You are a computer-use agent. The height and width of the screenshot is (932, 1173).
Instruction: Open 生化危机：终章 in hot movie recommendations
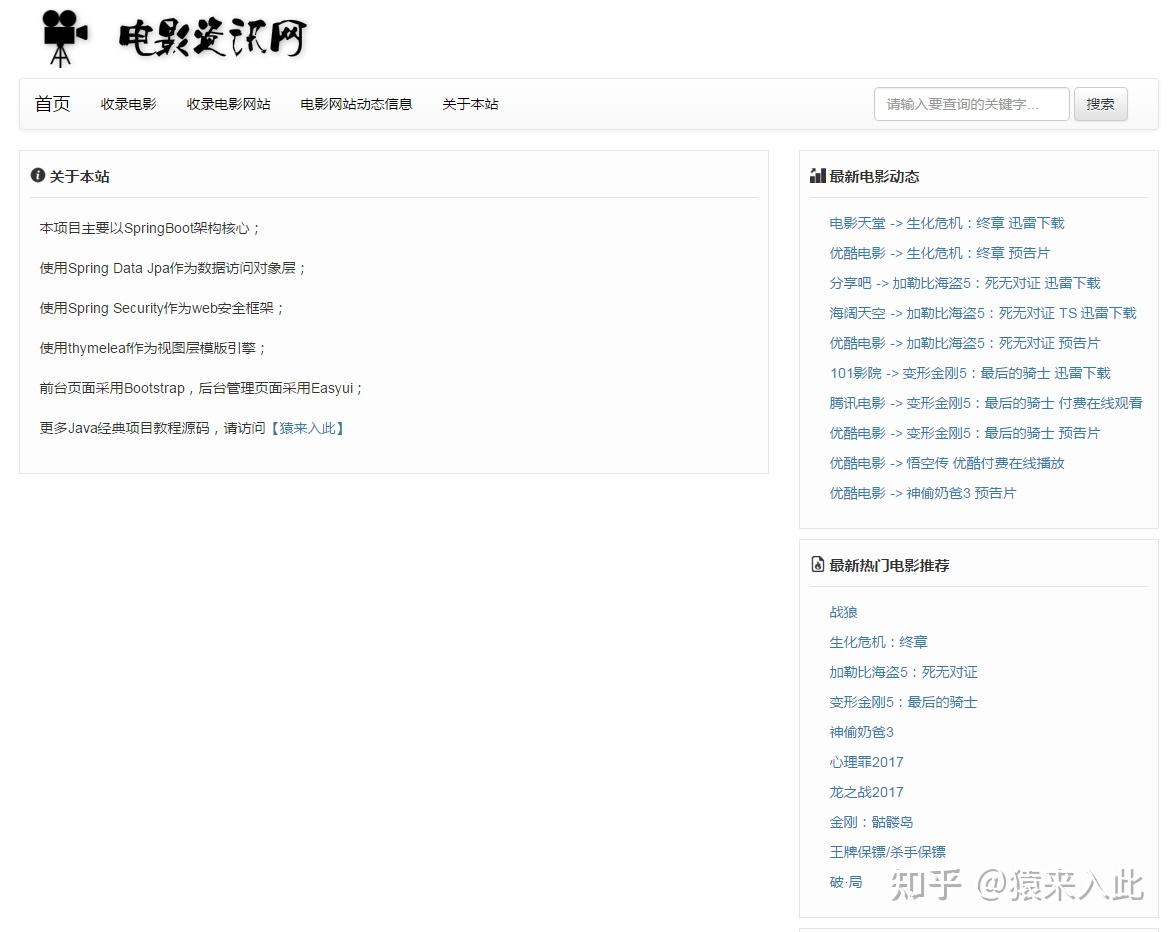pyautogui.click(x=878, y=642)
